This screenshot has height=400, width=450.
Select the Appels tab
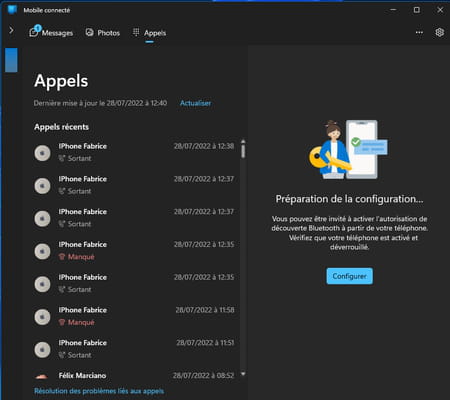149,33
